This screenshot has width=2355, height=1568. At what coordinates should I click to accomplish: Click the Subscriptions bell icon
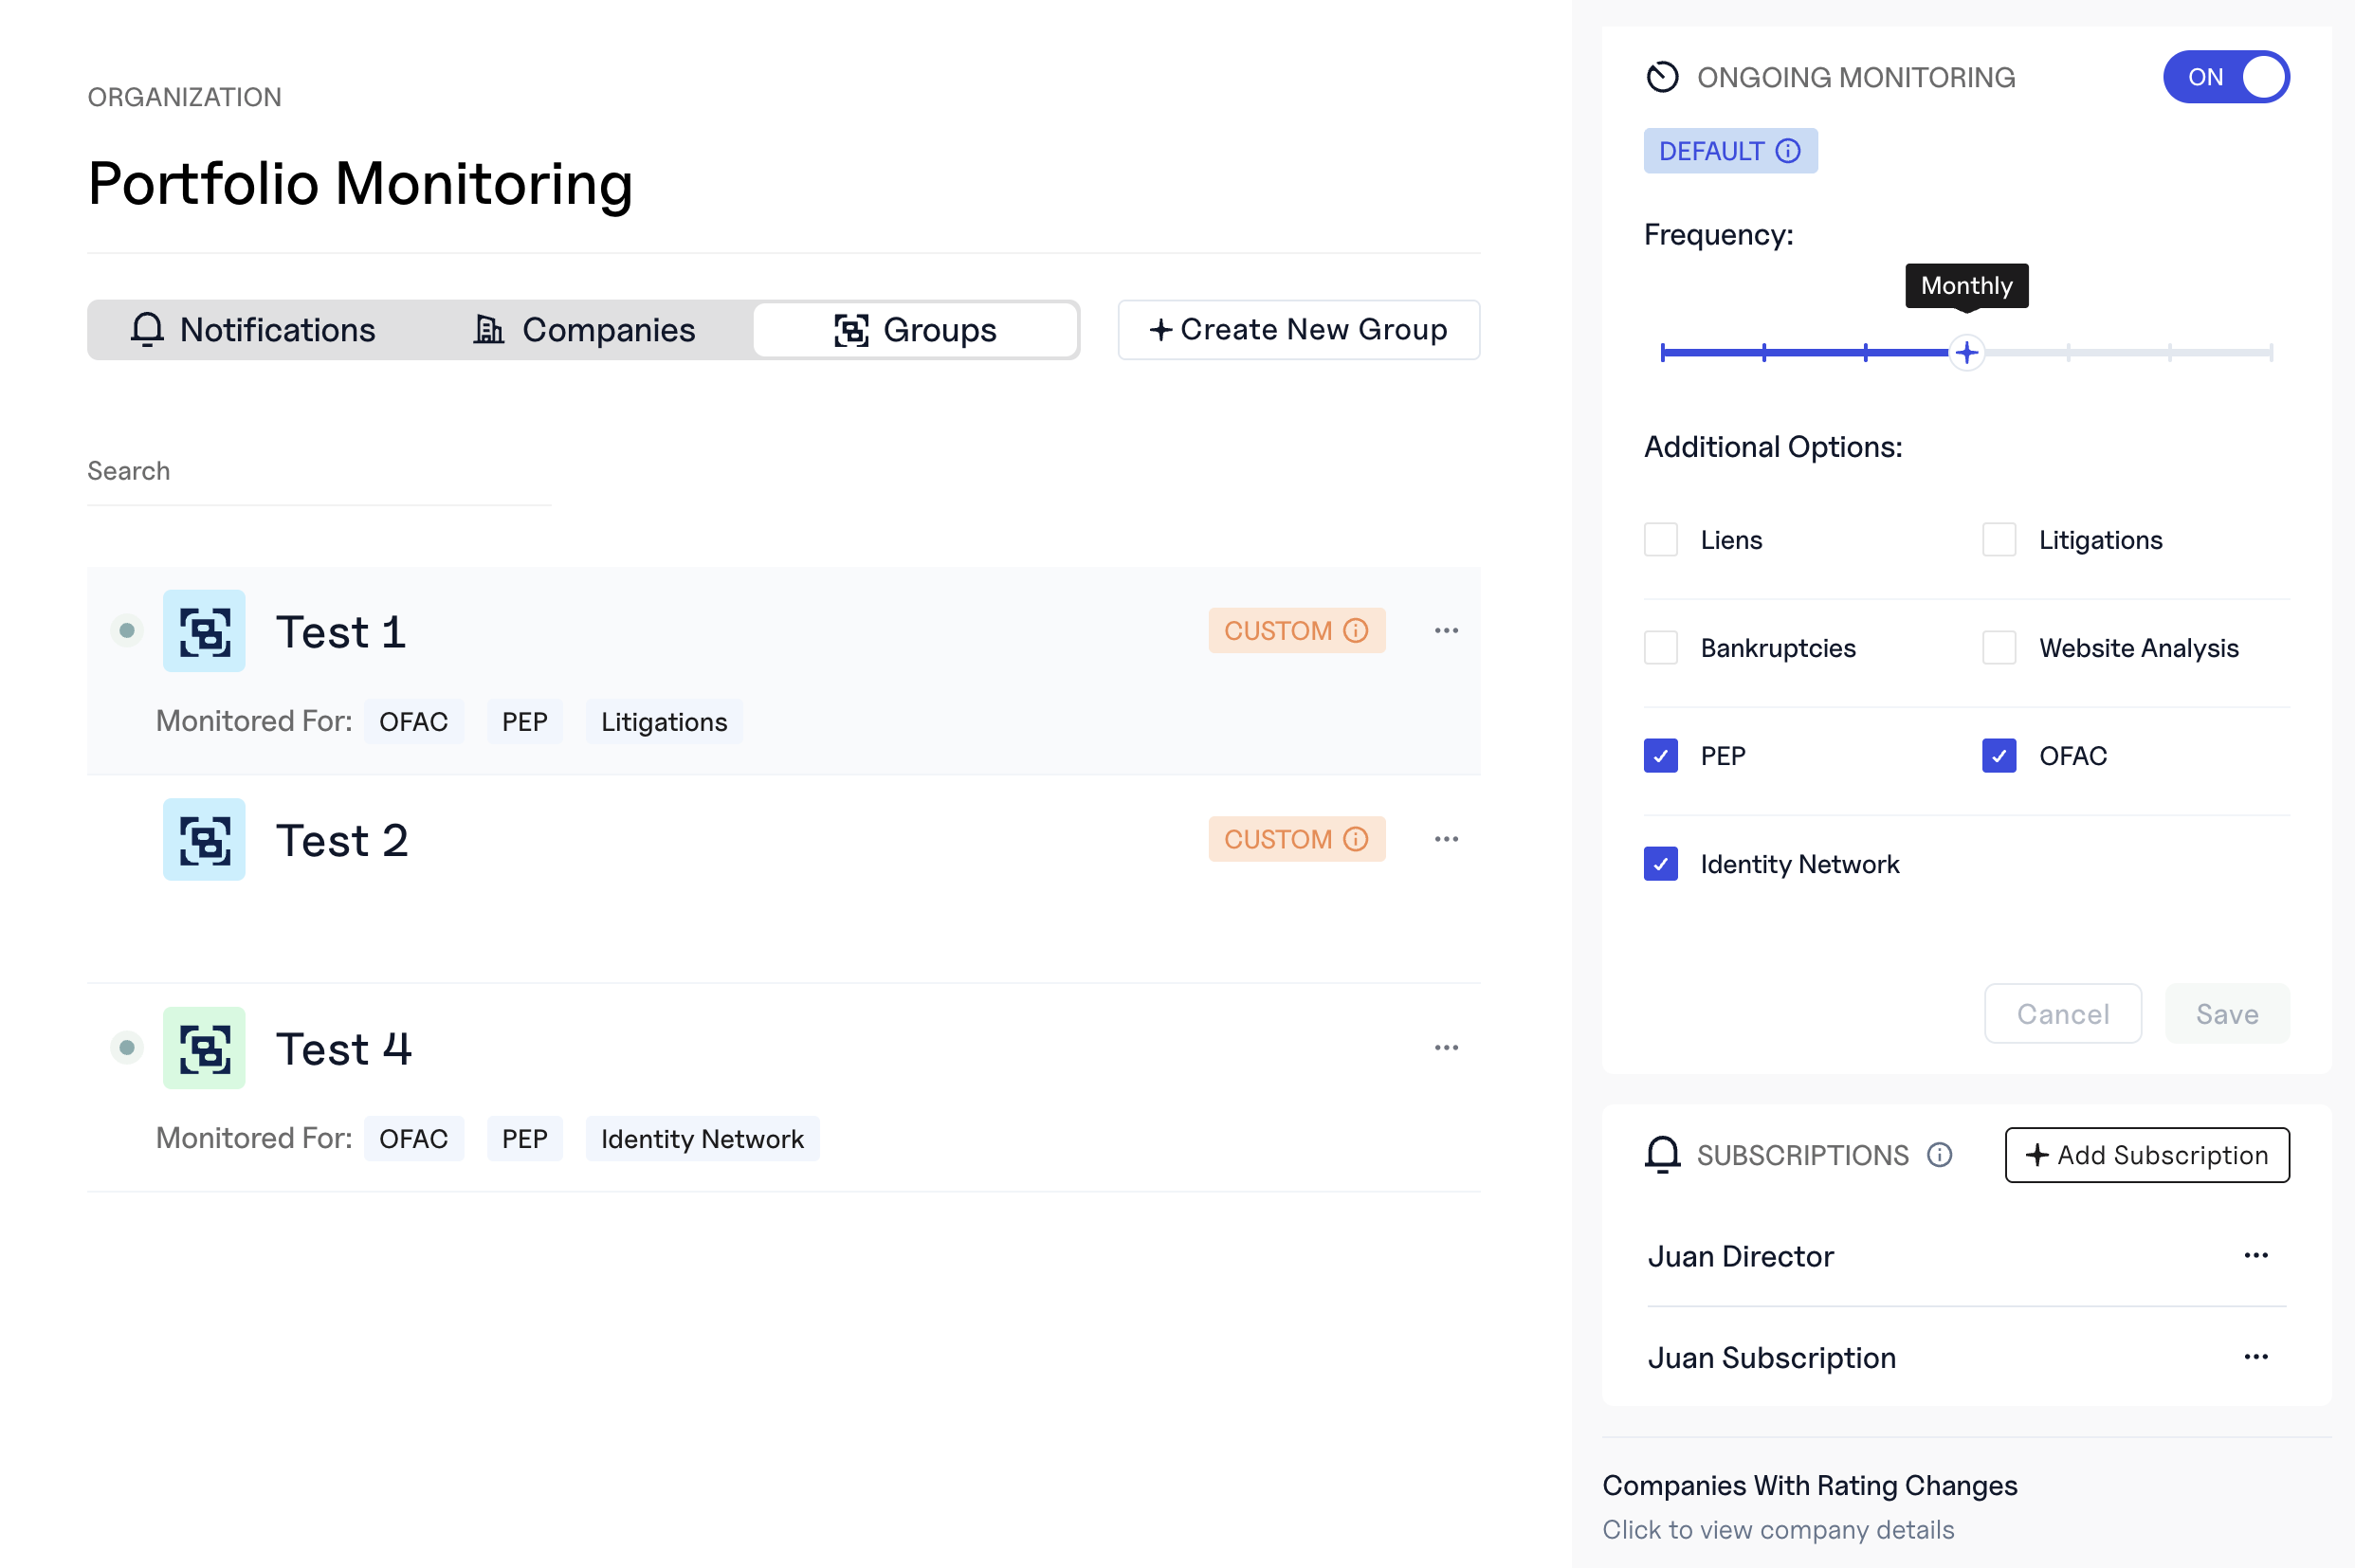[1662, 1155]
